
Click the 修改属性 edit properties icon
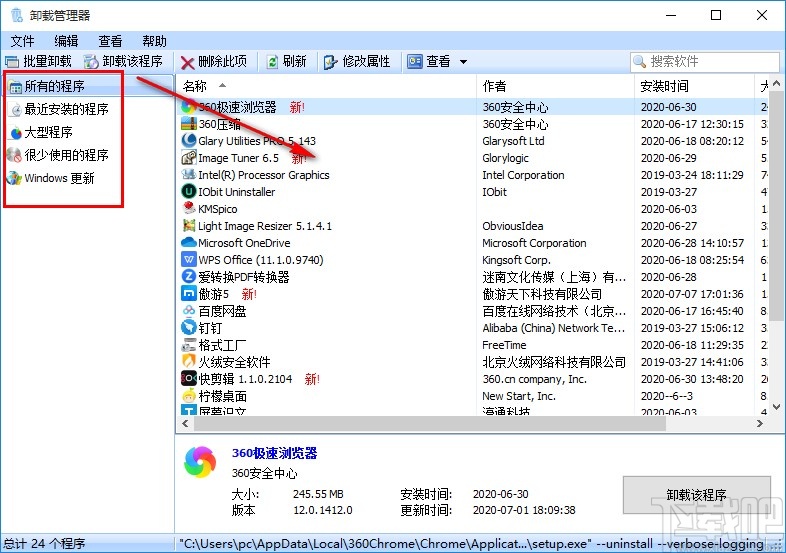point(331,62)
